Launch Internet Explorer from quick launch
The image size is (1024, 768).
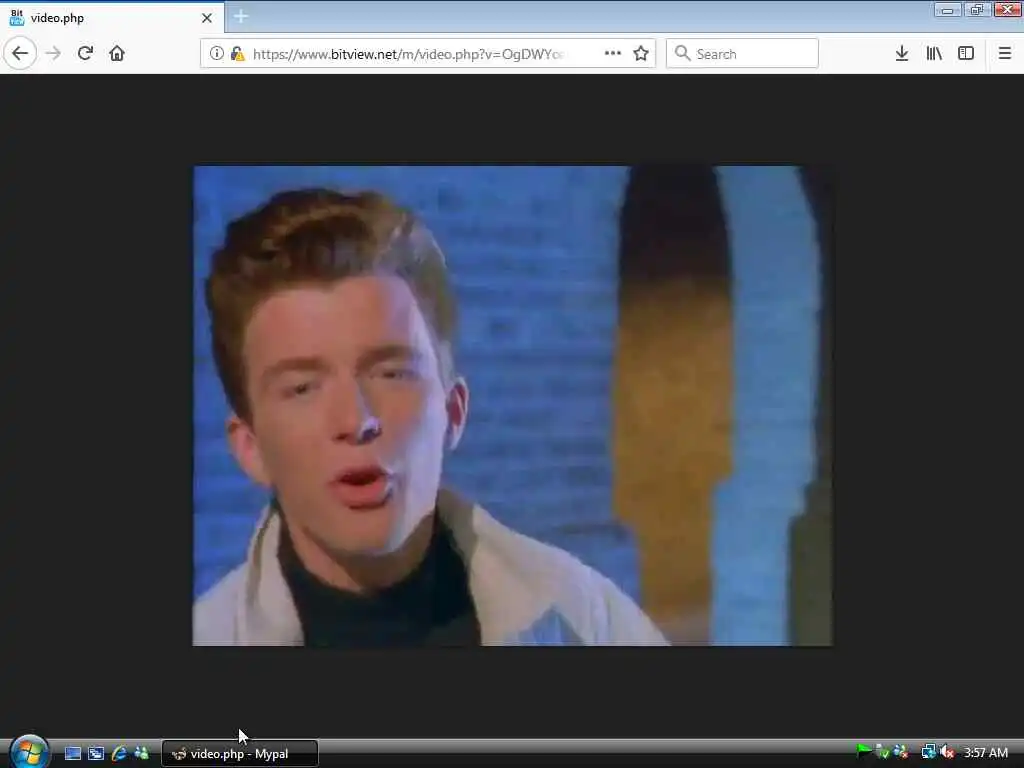pos(119,754)
